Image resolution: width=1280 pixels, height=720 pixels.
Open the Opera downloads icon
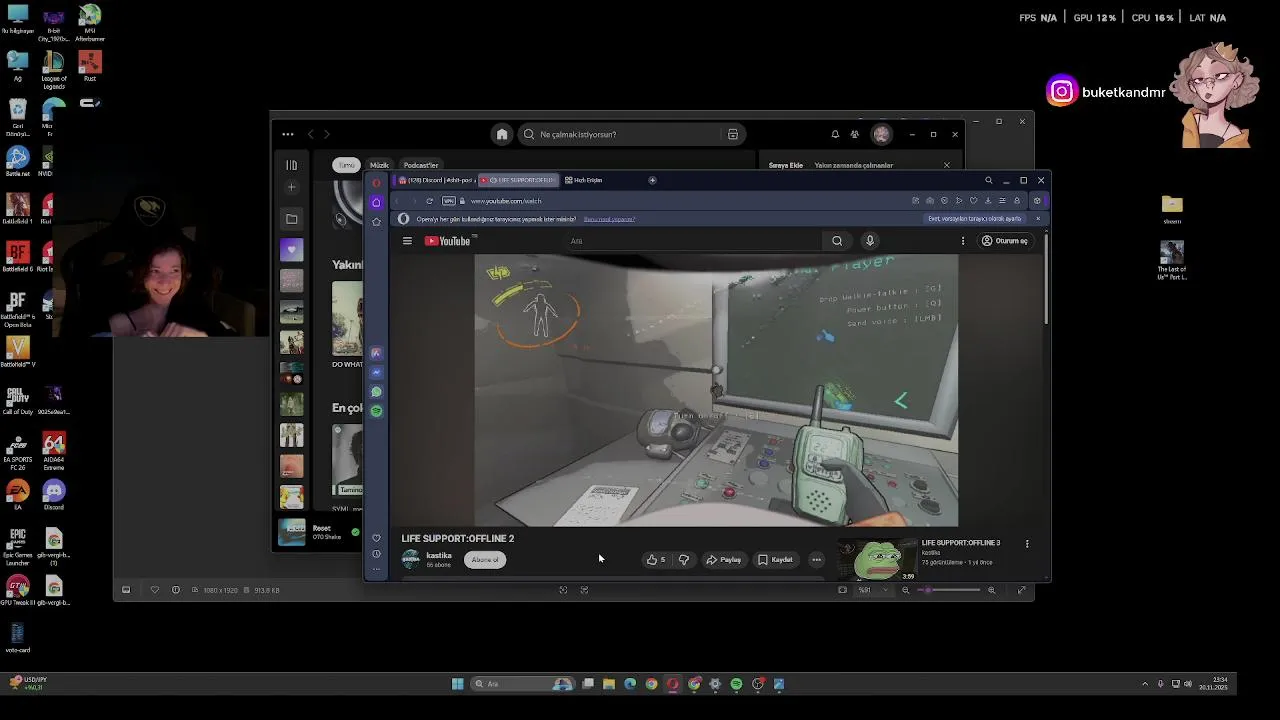pyautogui.click(x=988, y=201)
